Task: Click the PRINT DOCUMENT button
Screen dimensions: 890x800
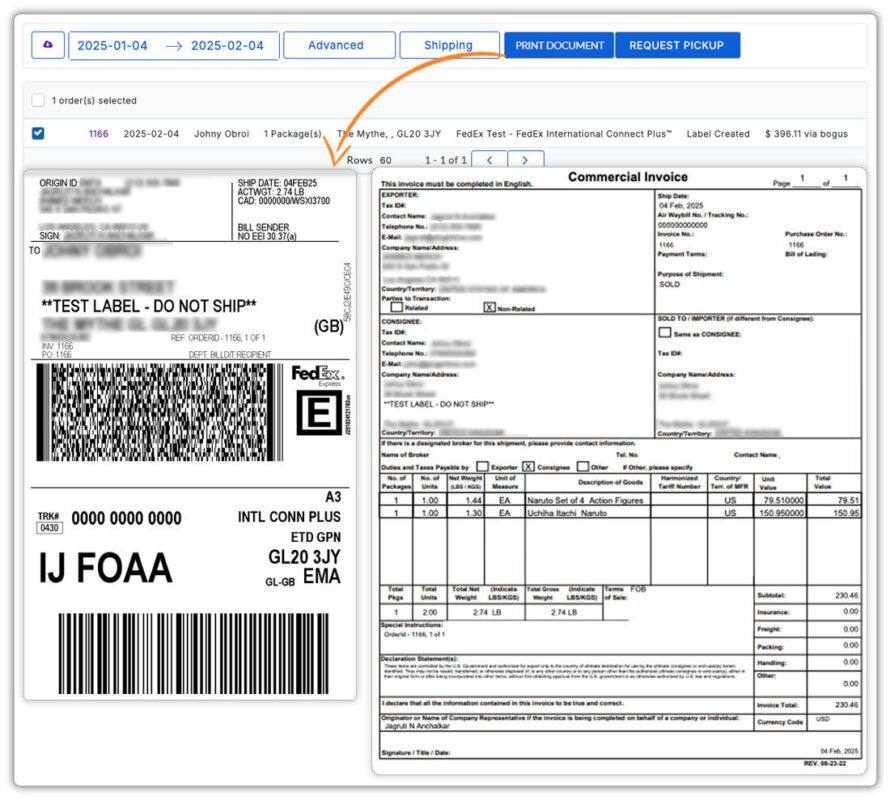Action: (x=559, y=45)
